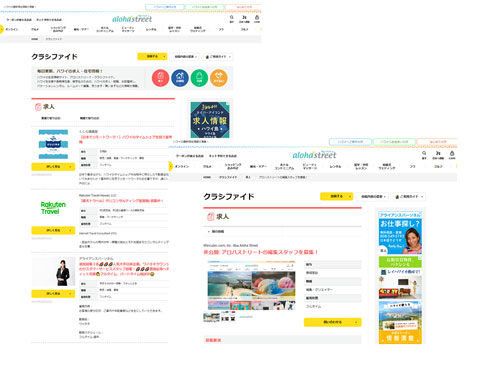Click the blue ship company thumbnail
This screenshot has height=380, width=494.
[53, 144]
